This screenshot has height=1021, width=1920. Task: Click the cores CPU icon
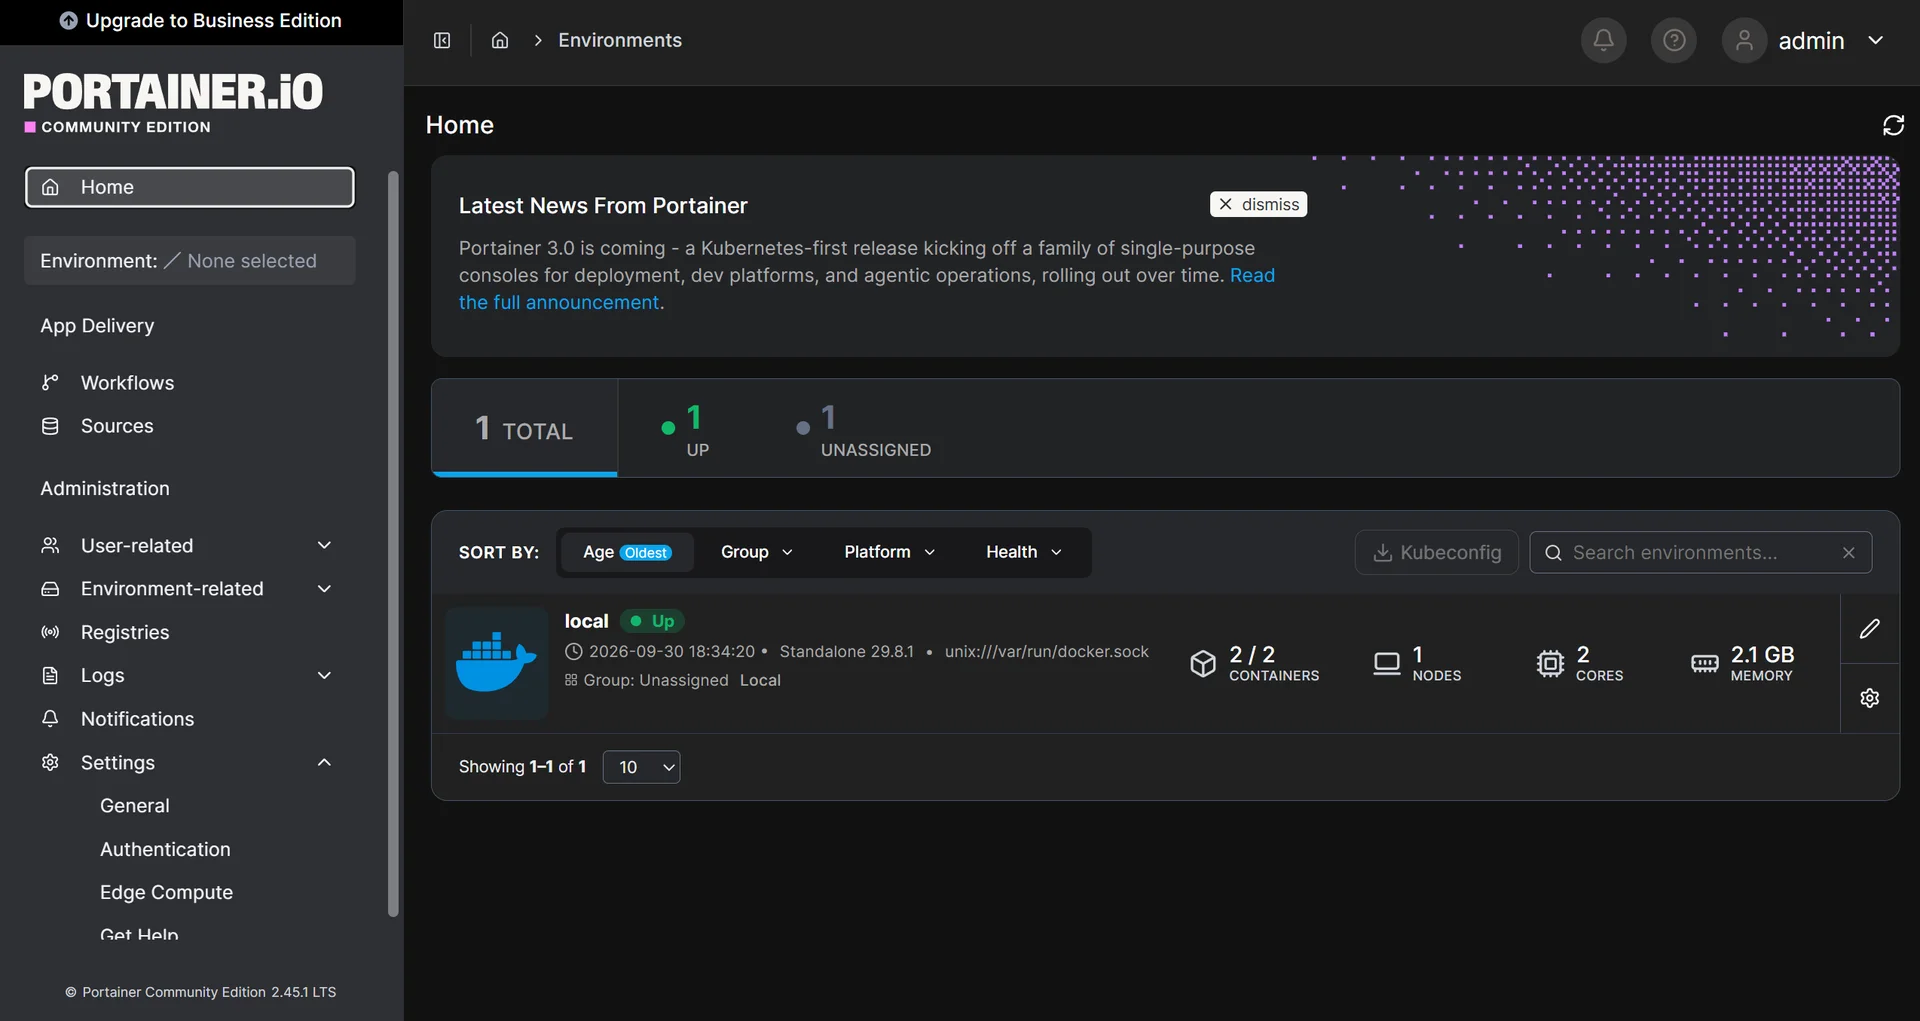tap(1550, 663)
